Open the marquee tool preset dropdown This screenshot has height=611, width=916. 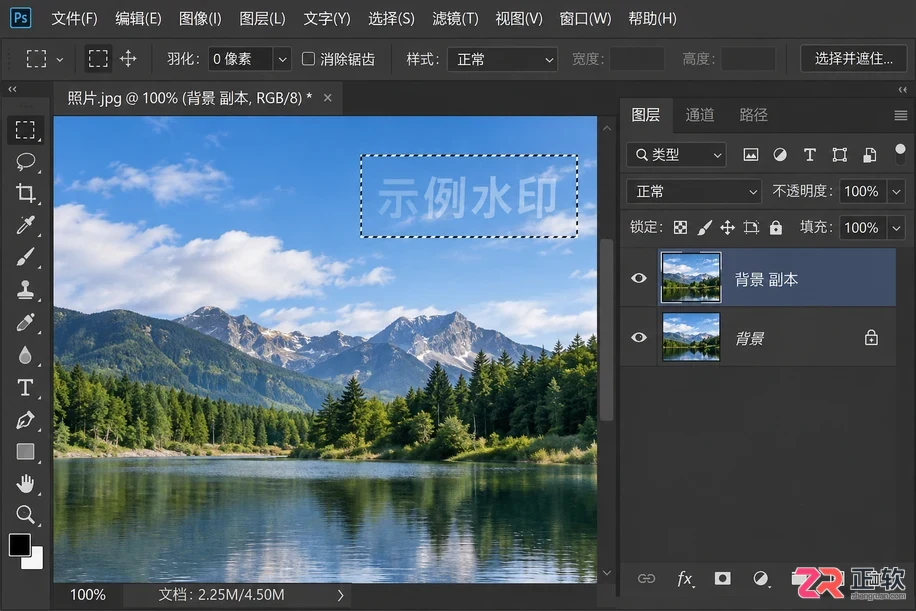tap(60, 59)
